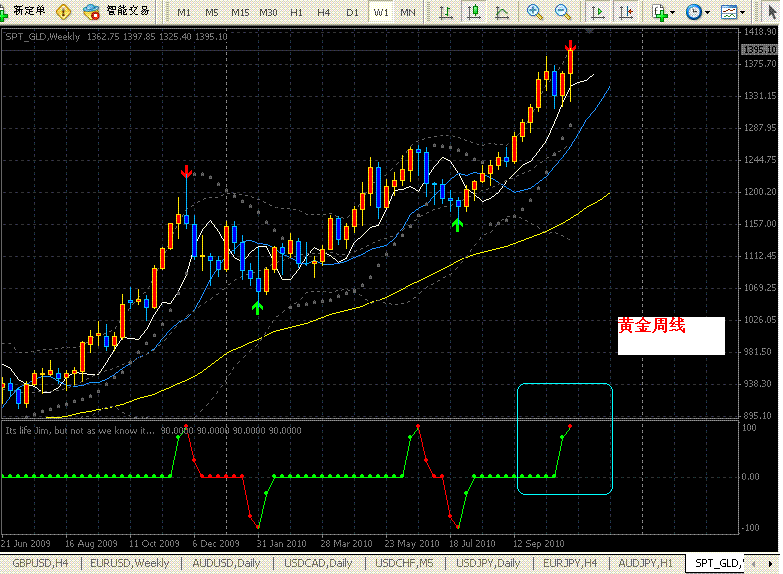Switch chart to MN monthly timeframe

point(408,12)
